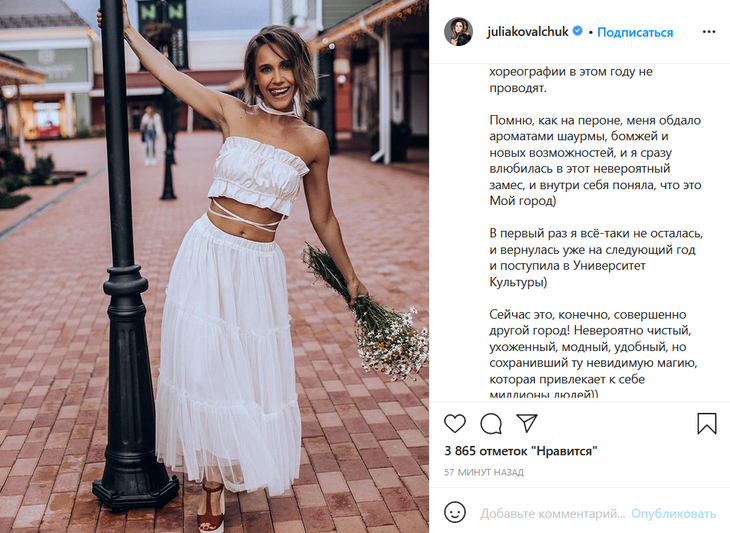Open emoji picker smiley icon
The height and width of the screenshot is (533, 730).
click(x=455, y=513)
